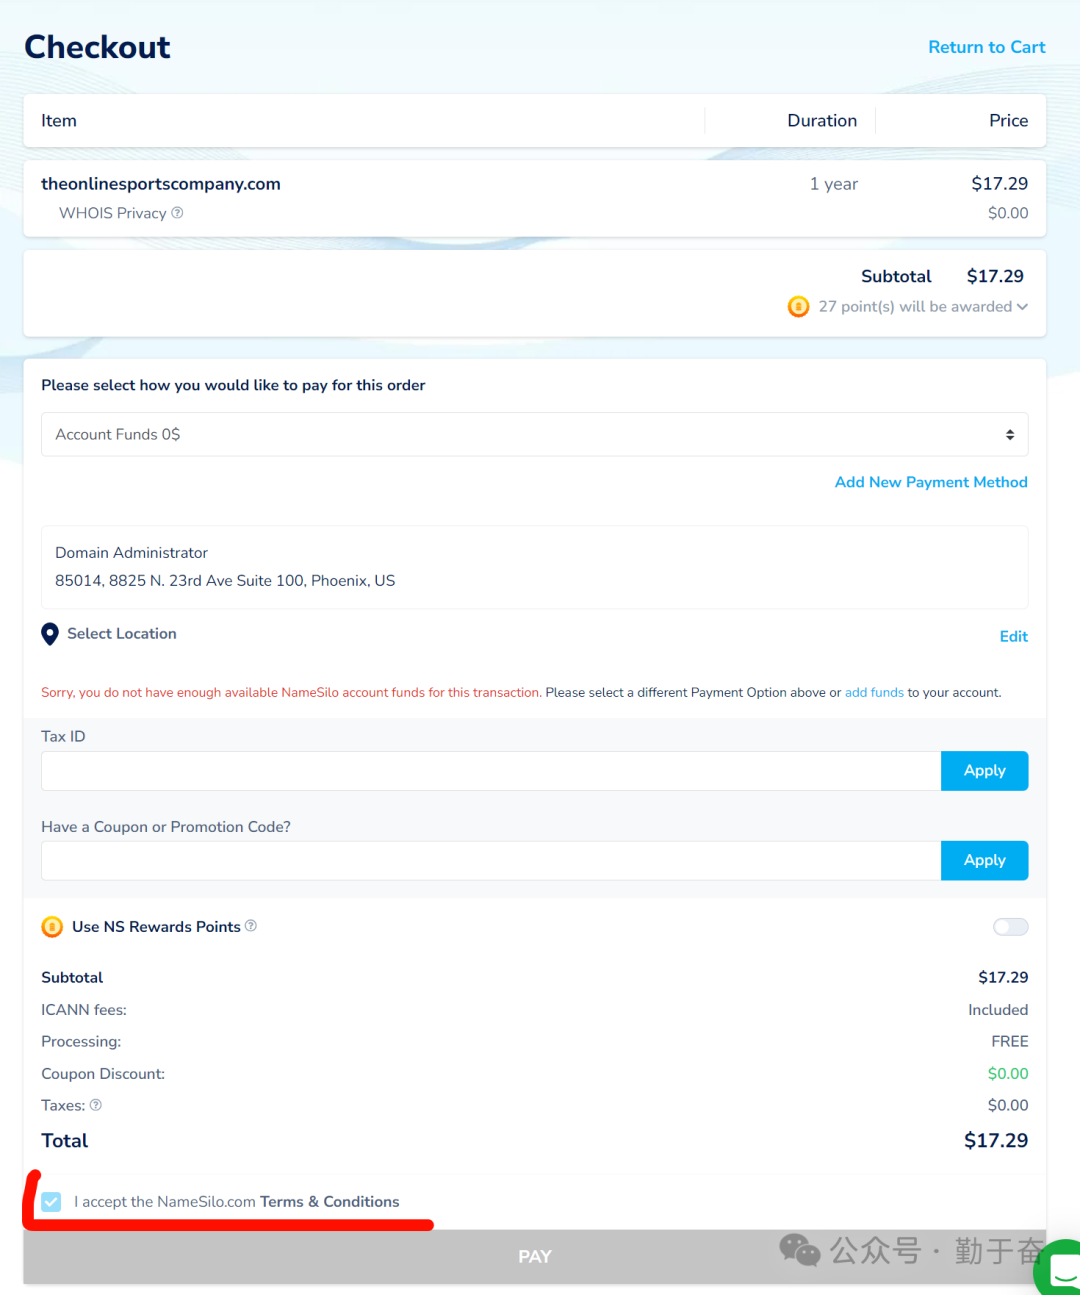Uncheck the accept Terms & Conditions checkbox
Screen dimensions: 1080x1295
[x=52, y=1202]
